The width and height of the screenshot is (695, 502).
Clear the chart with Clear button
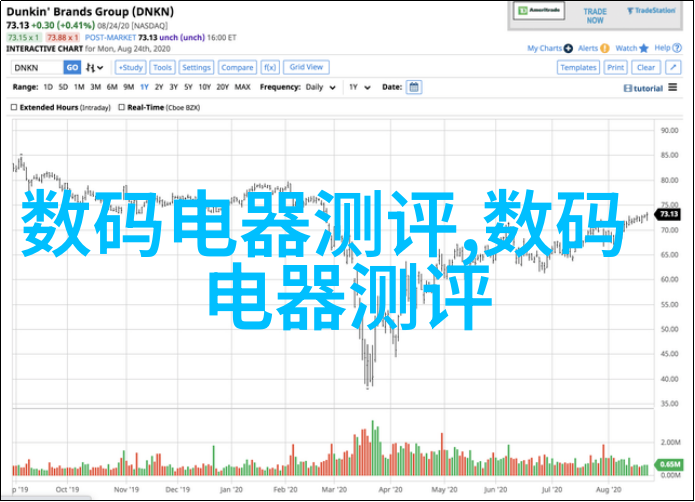646,67
